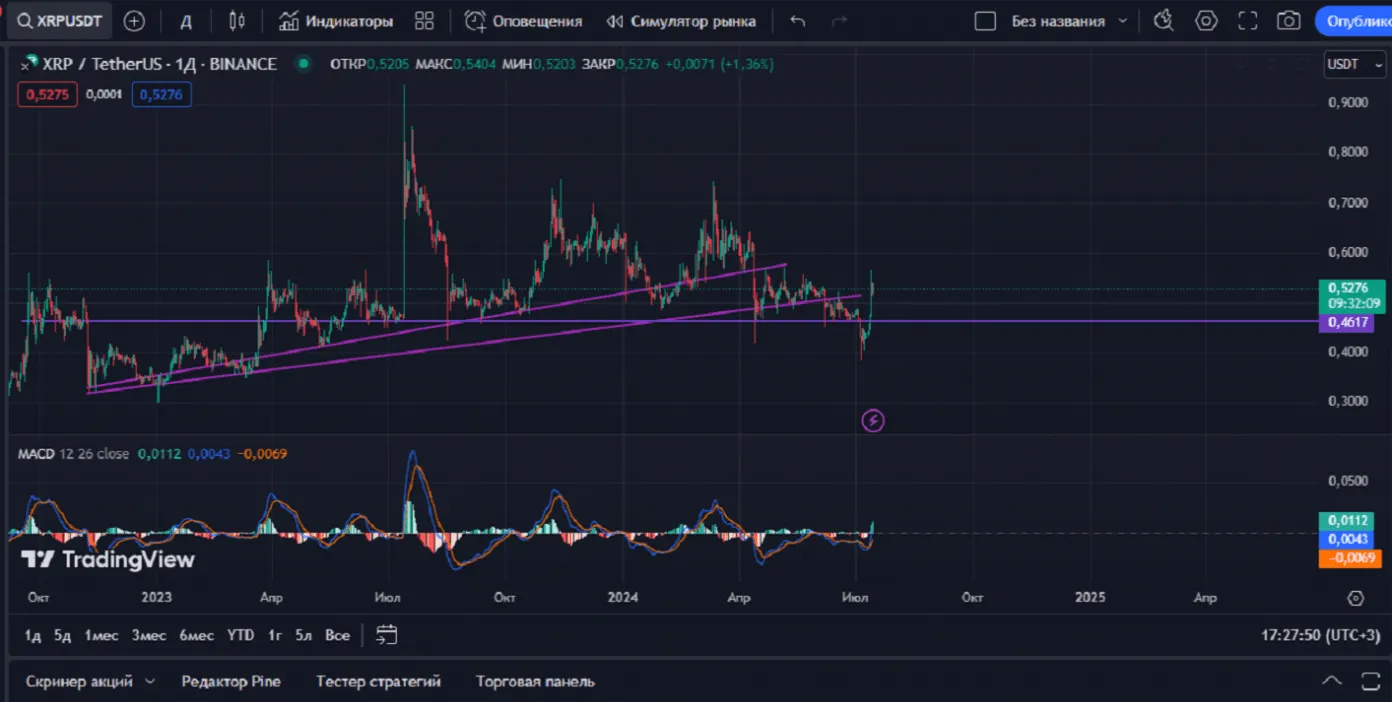Screen dimensions: 1392x702
Task: Expand the Скринер акций dropdown arrow
Action: [150, 681]
